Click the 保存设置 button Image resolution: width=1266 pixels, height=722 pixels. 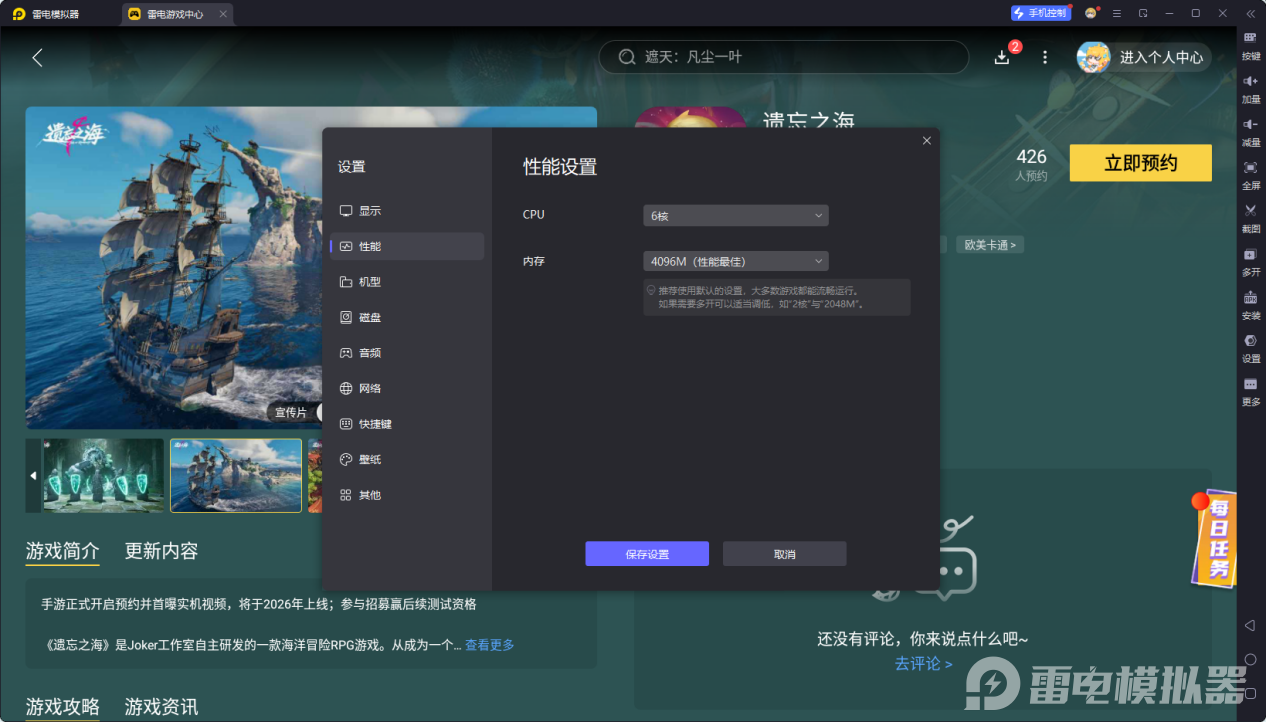[647, 554]
